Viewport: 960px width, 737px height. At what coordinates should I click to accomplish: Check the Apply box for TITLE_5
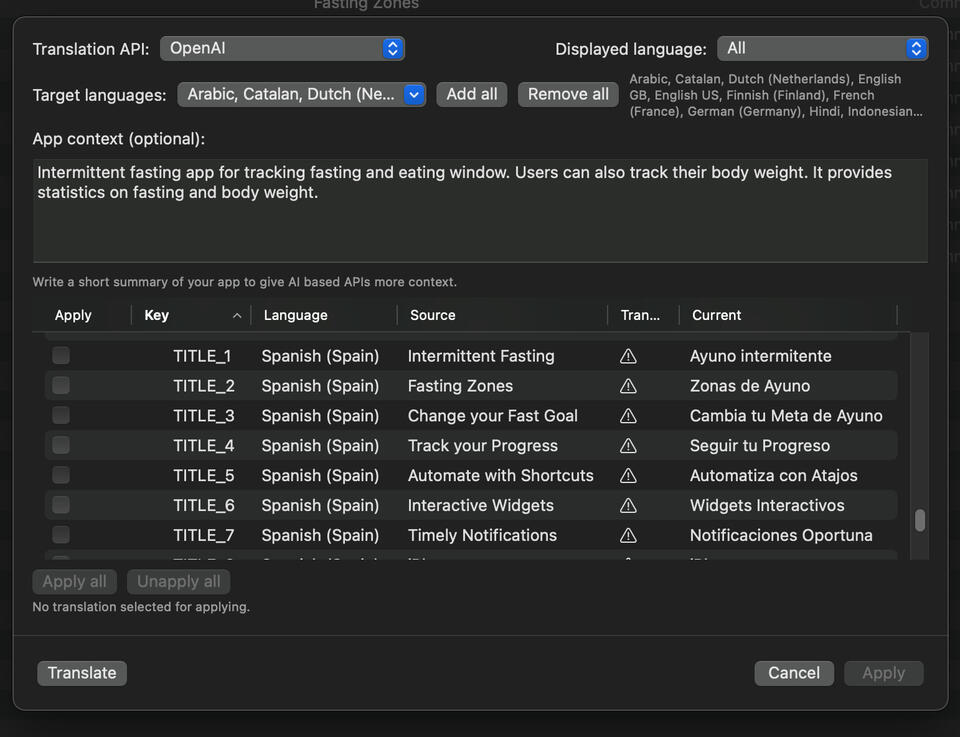point(61,476)
